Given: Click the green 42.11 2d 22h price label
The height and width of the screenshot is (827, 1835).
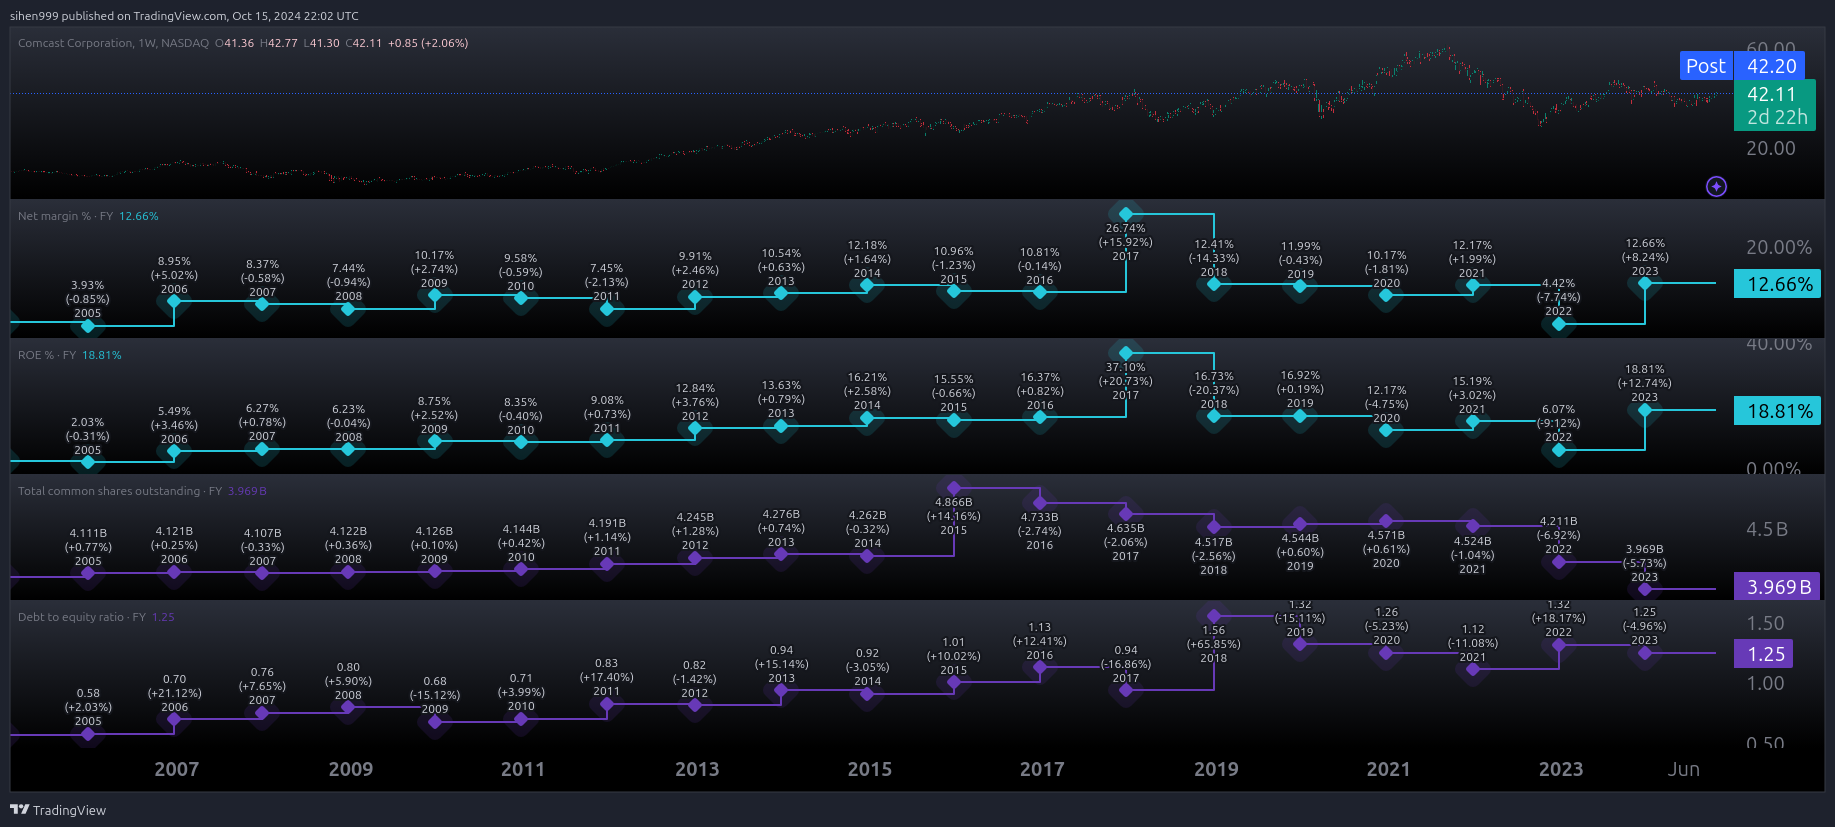Looking at the screenshot, I should click(1777, 105).
